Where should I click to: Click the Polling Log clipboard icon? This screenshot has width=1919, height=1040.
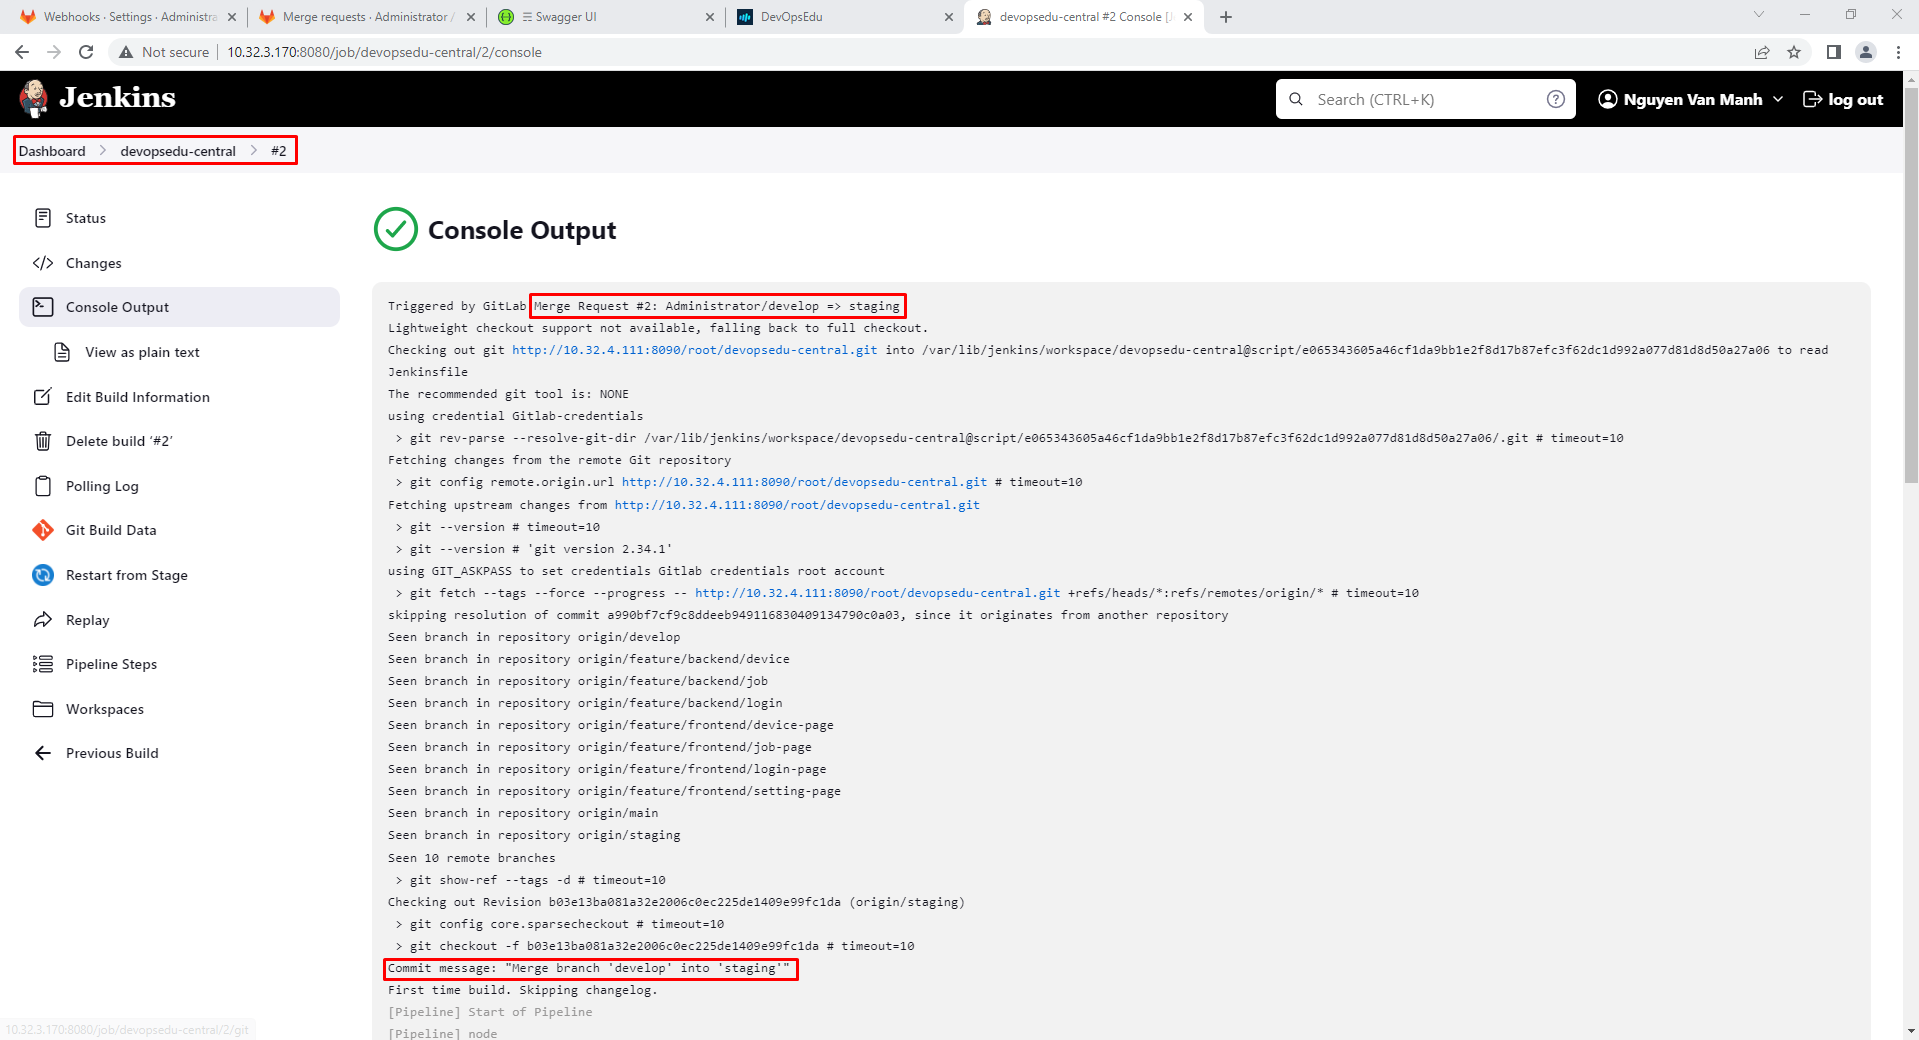[x=43, y=486]
